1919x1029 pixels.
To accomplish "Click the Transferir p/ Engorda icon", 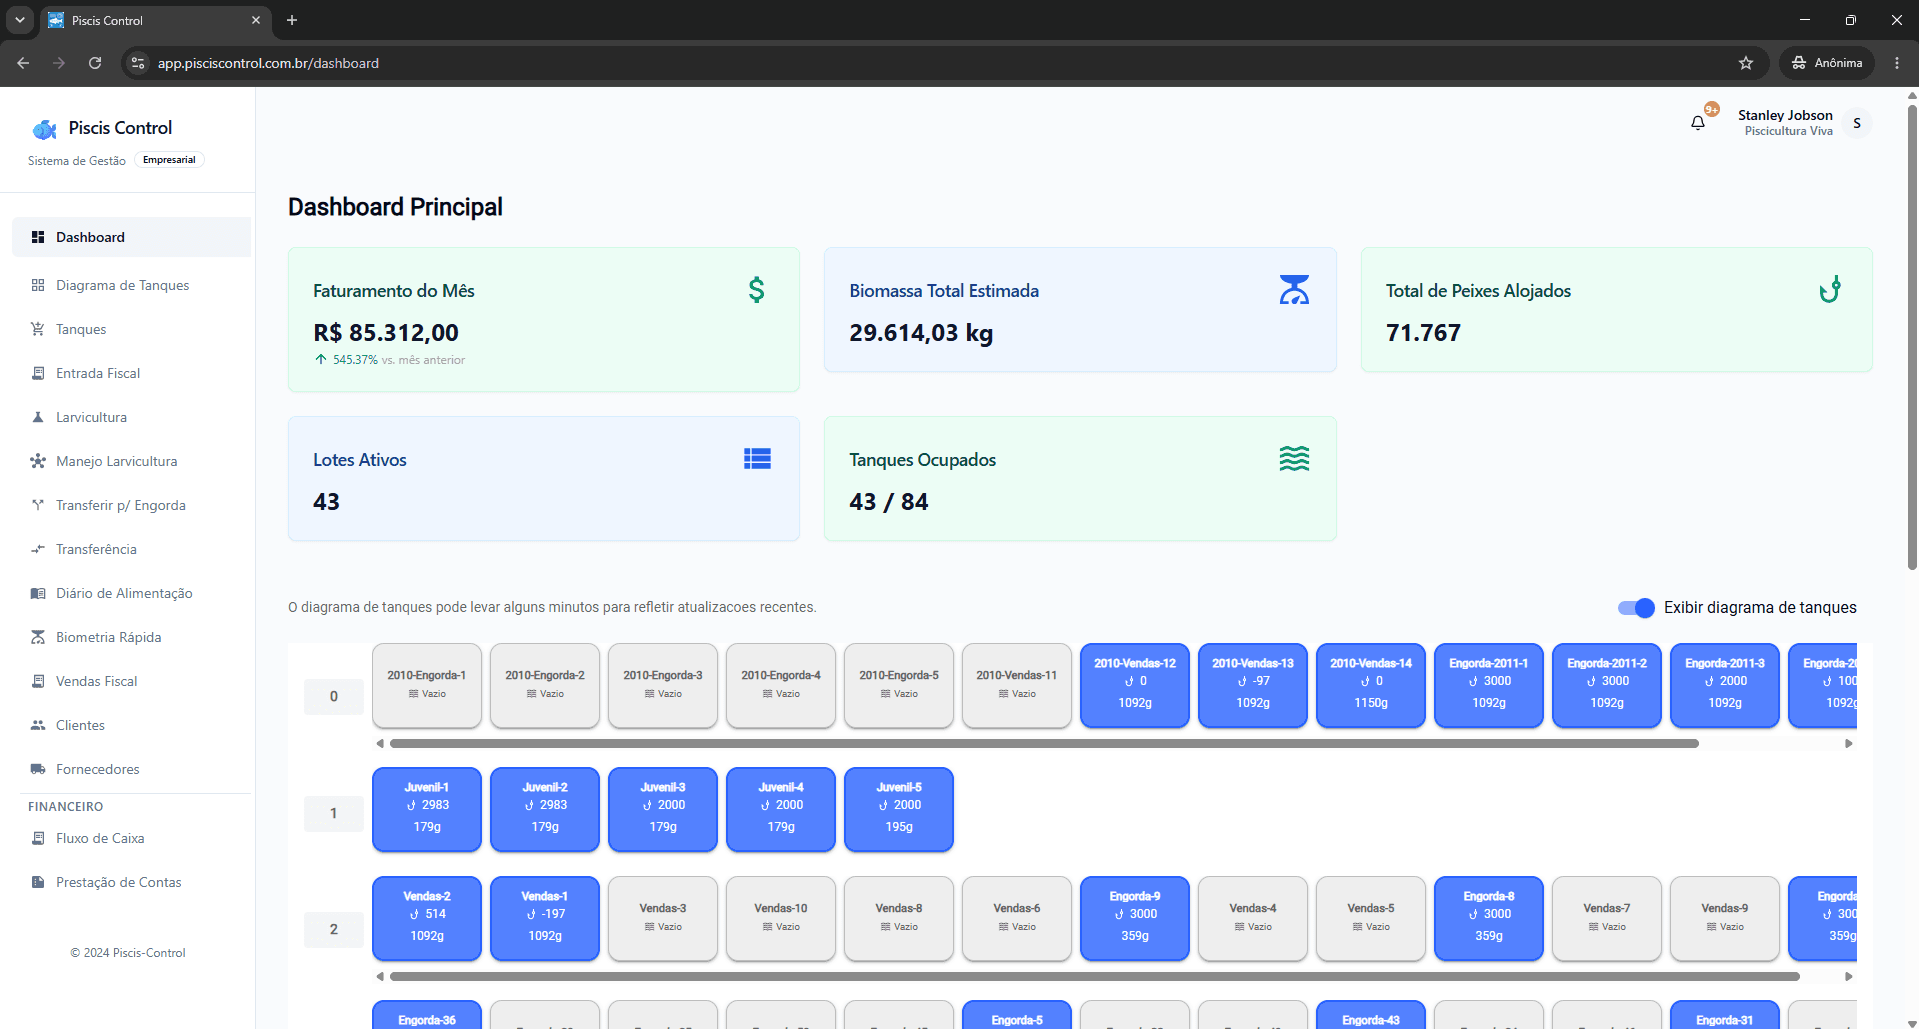I will click(x=38, y=505).
